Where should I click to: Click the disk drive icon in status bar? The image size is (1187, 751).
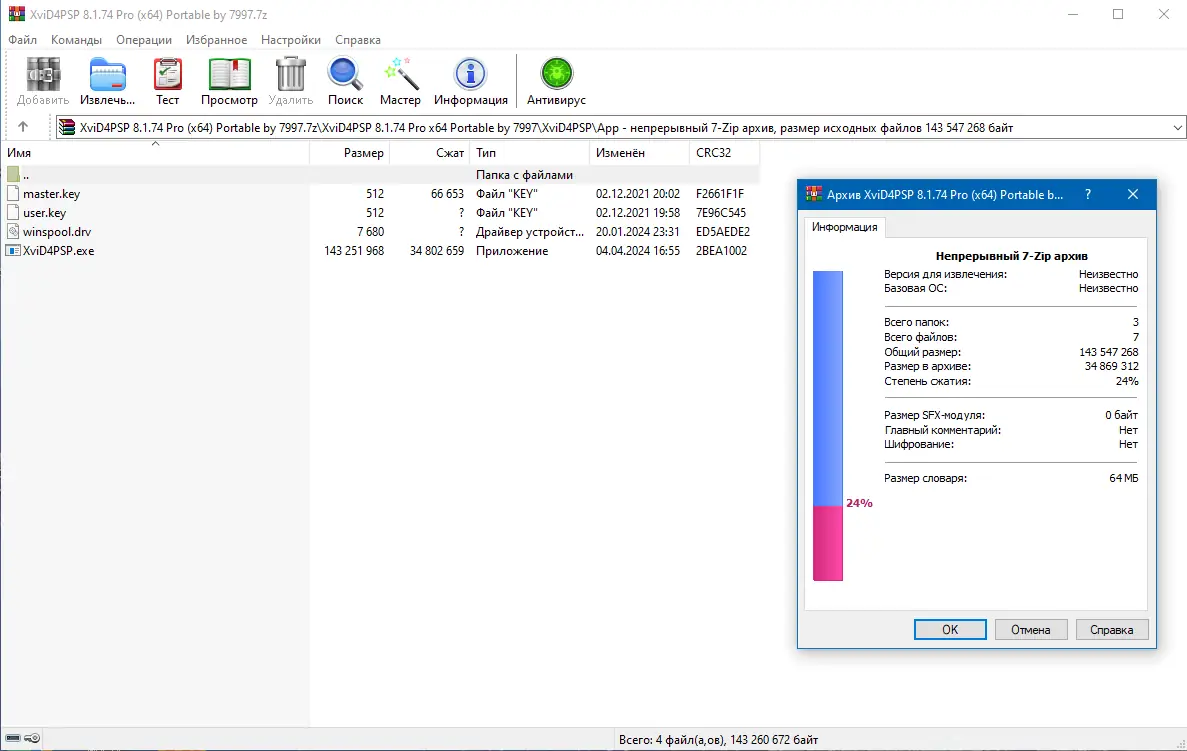point(14,738)
